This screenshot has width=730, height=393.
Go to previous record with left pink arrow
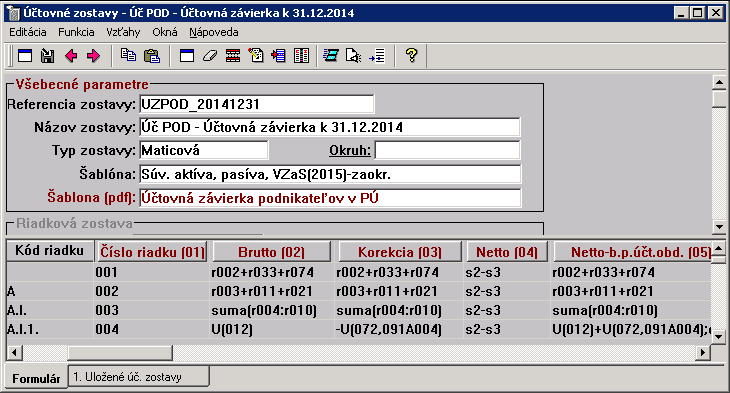coord(71,56)
